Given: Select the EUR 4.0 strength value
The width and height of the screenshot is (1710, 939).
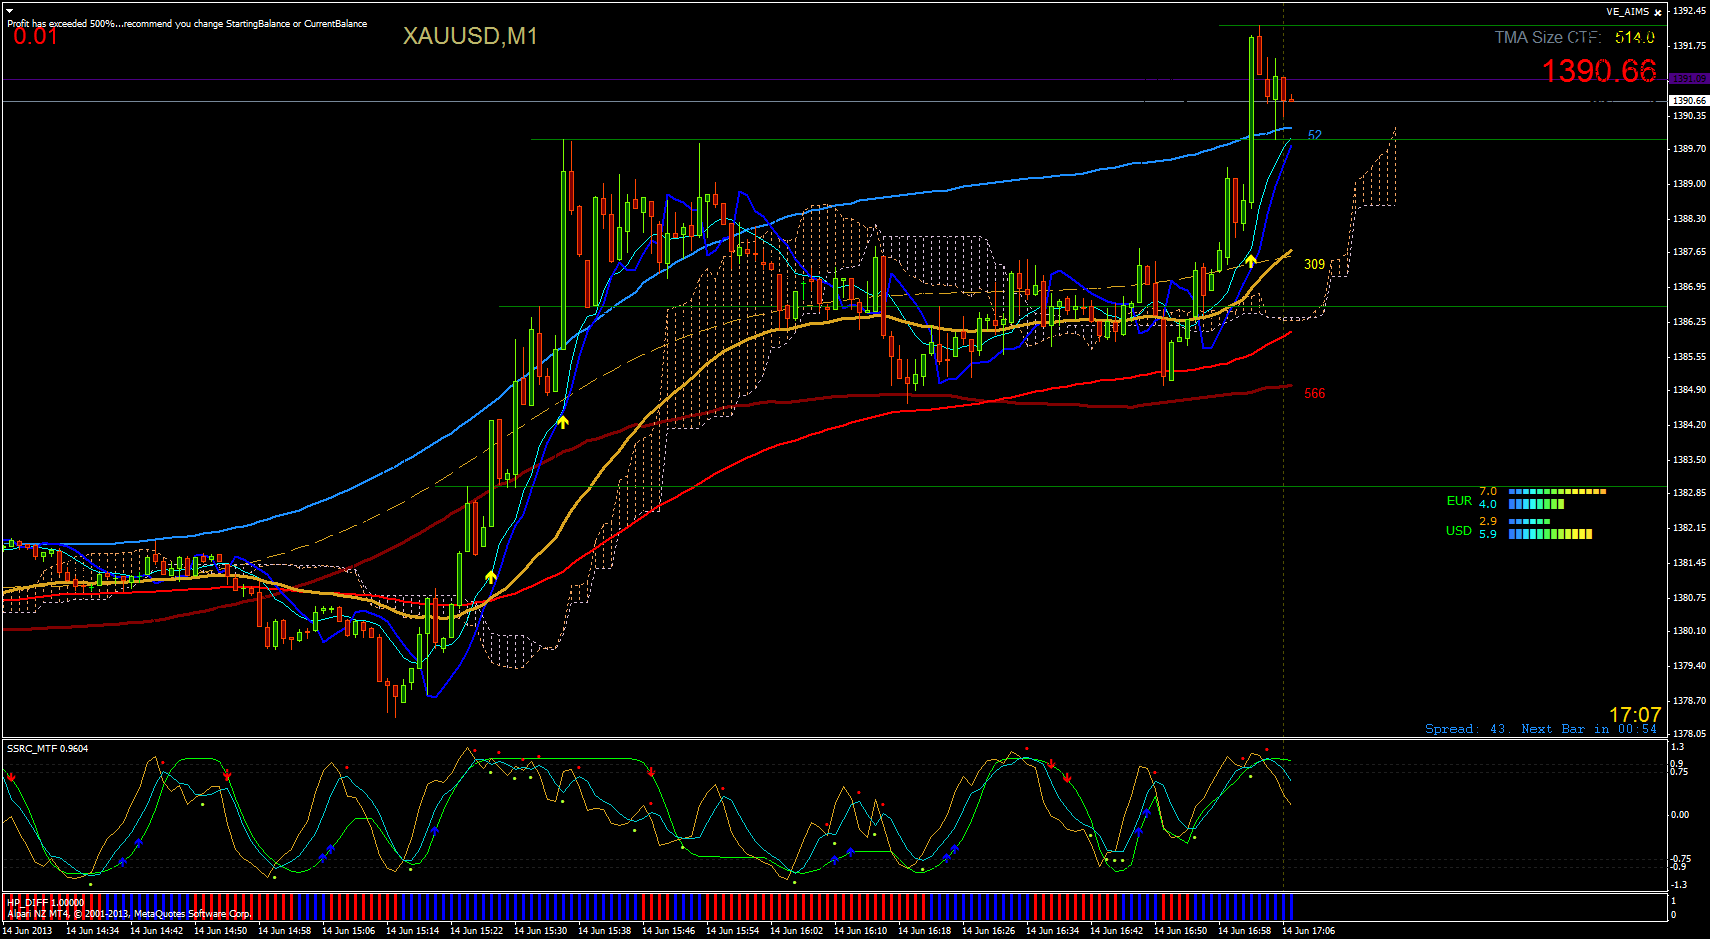Looking at the screenshot, I should tap(1488, 504).
